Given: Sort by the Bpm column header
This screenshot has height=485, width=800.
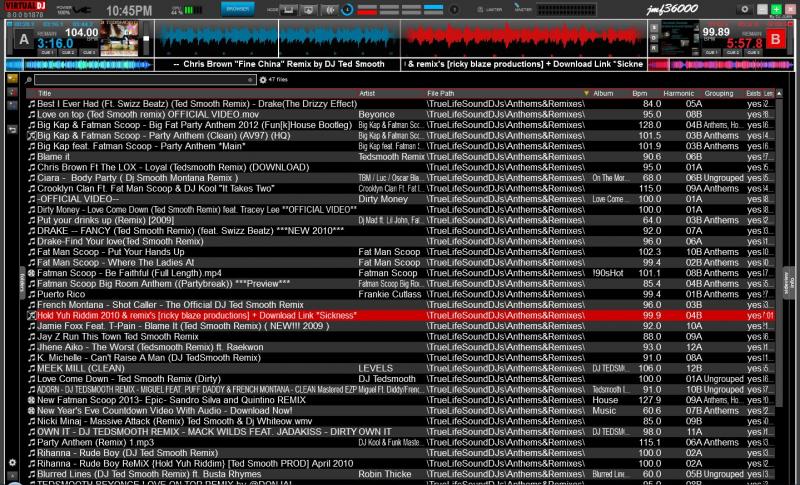Looking at the screenshot, I should 640,93.
